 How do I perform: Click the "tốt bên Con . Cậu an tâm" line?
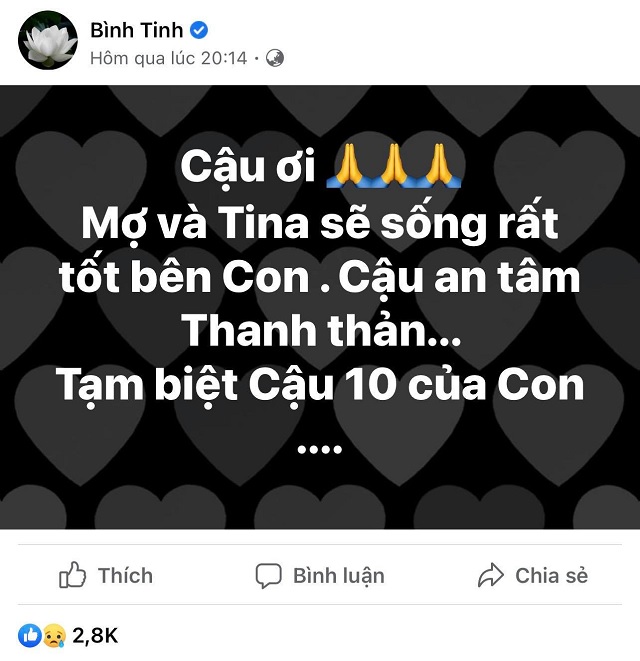click(320, 277)
